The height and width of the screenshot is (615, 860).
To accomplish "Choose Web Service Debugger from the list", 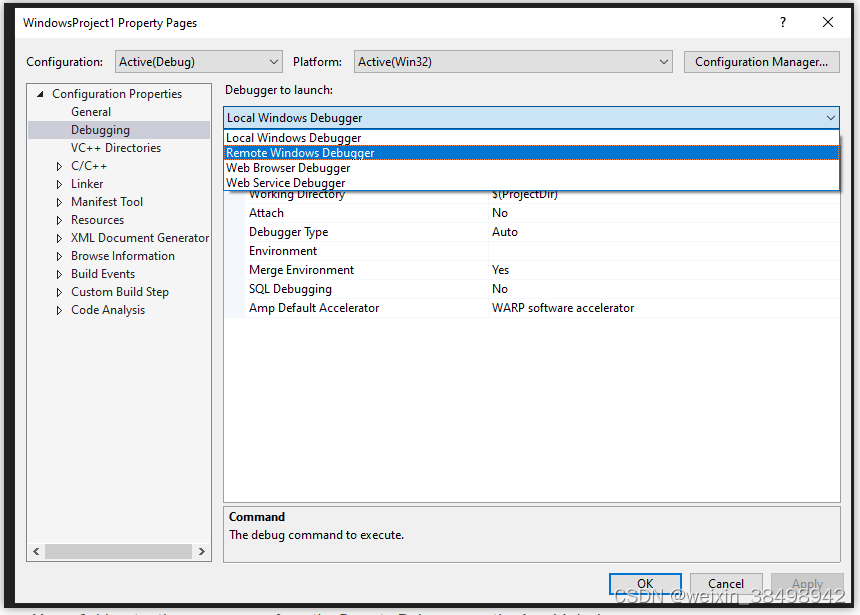I will (x=531, y=183).
